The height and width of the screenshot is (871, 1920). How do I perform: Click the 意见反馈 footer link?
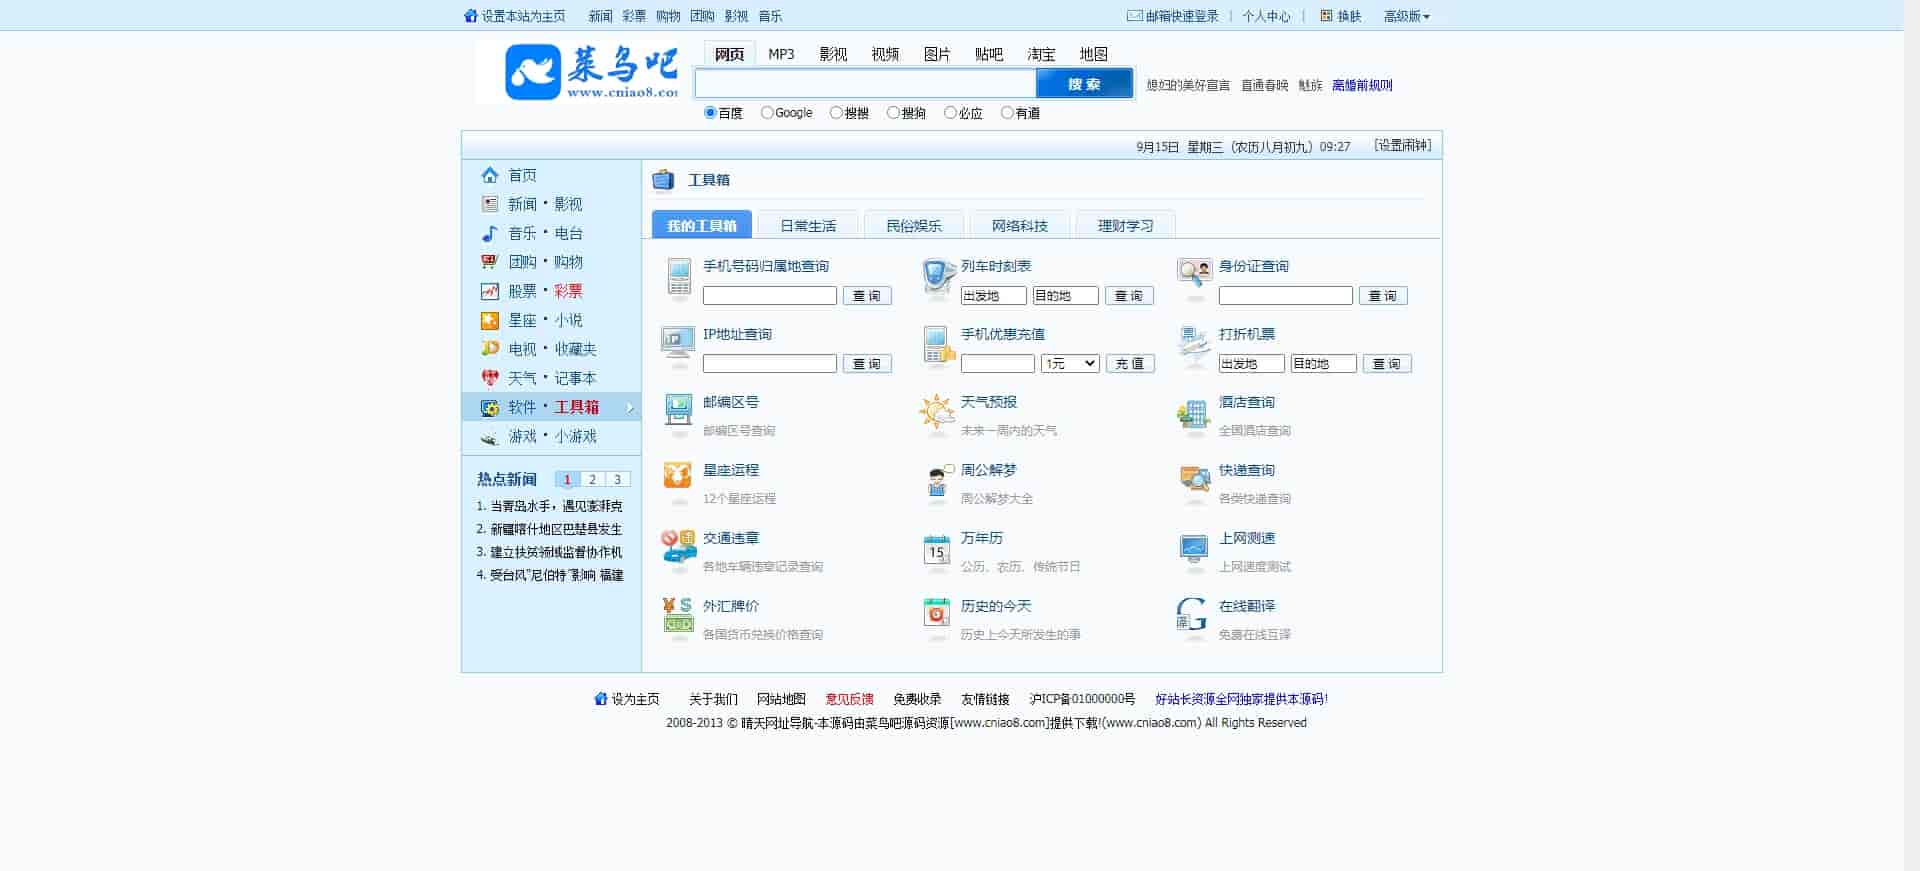849,699
